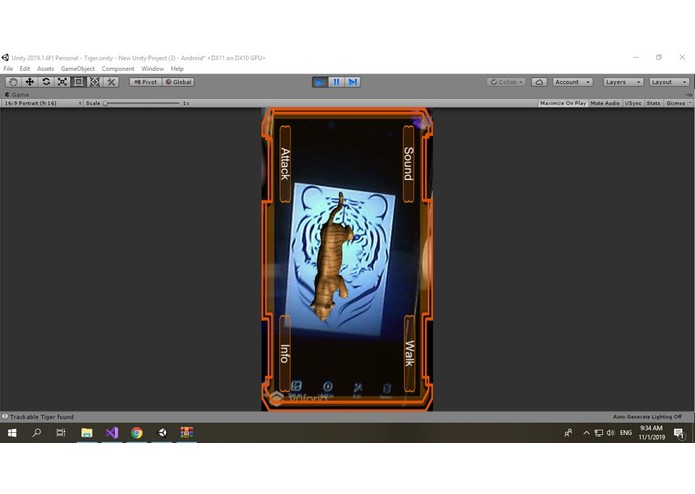Tap the Sound button in game
Viewport: 695px width, 494px height.
pyautogui.click(x=408, y=164)
